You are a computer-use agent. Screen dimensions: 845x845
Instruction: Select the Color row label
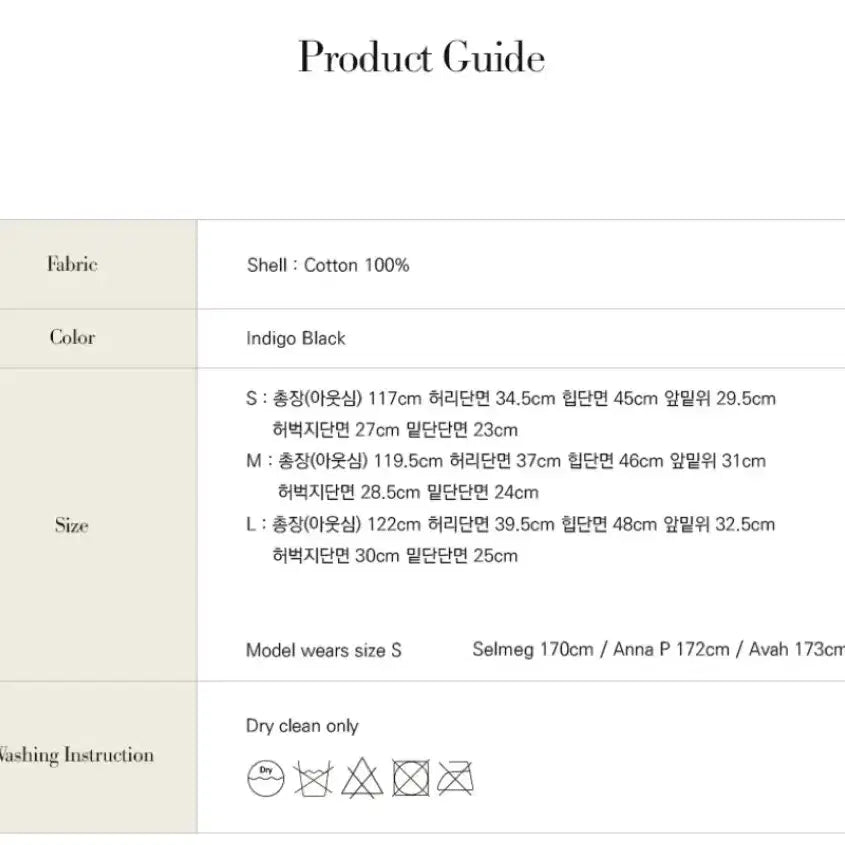click(72, 337)
